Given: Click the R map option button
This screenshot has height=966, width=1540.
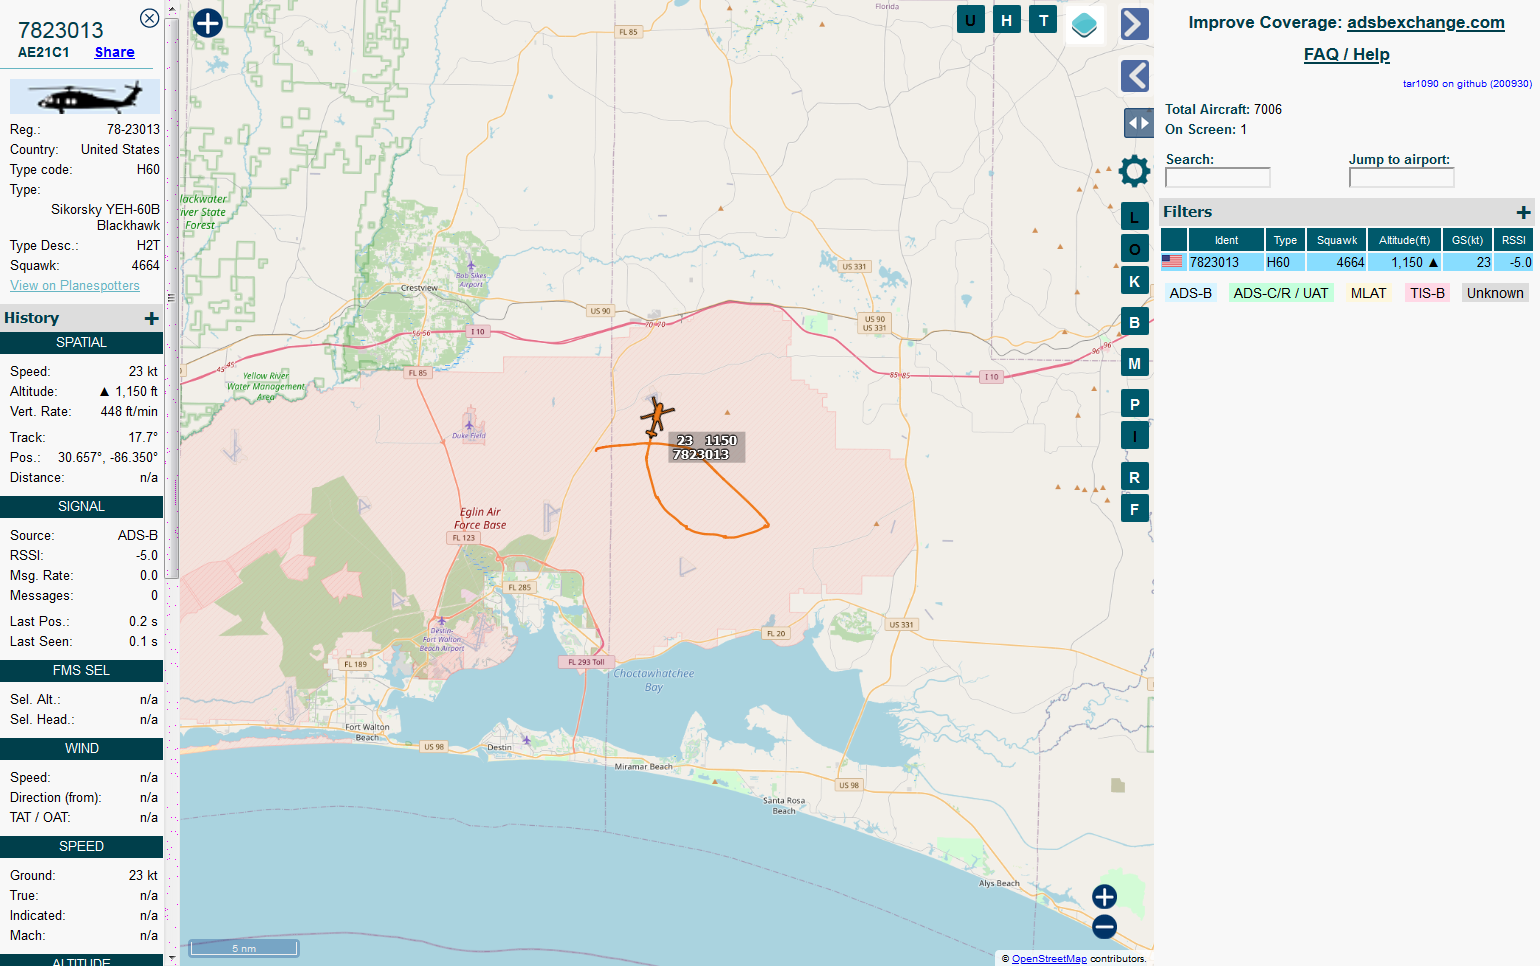Looking at the screenshot, I should click(1134, 477).
